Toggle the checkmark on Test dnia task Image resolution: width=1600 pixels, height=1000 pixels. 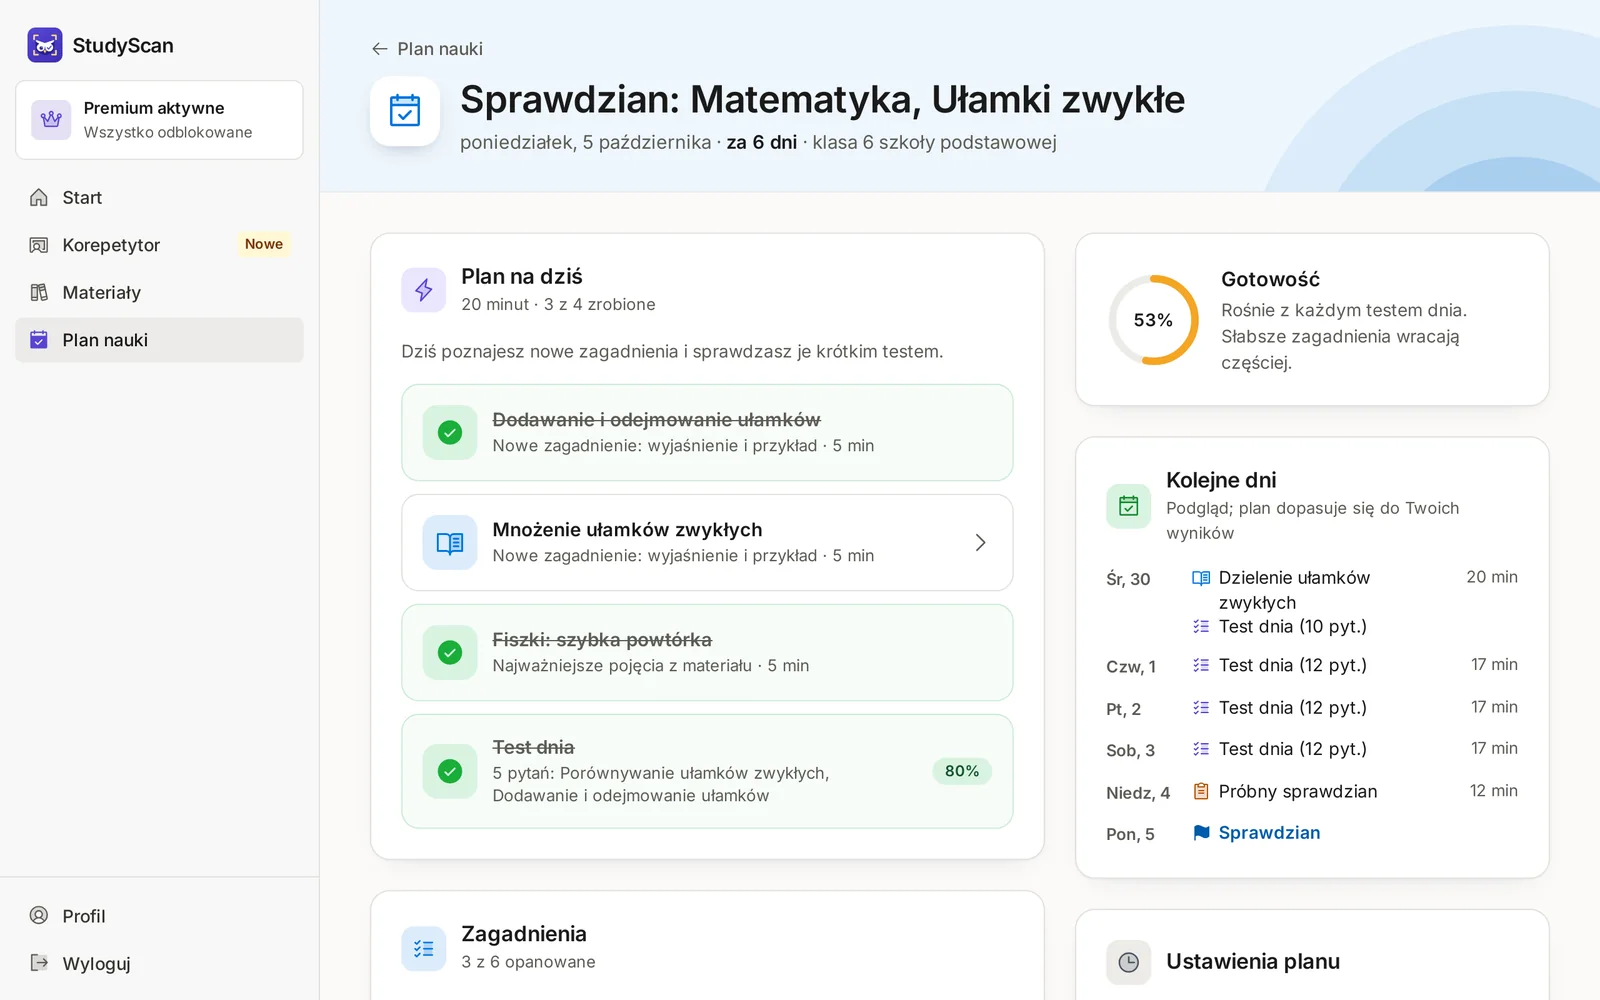pos(450,771)
